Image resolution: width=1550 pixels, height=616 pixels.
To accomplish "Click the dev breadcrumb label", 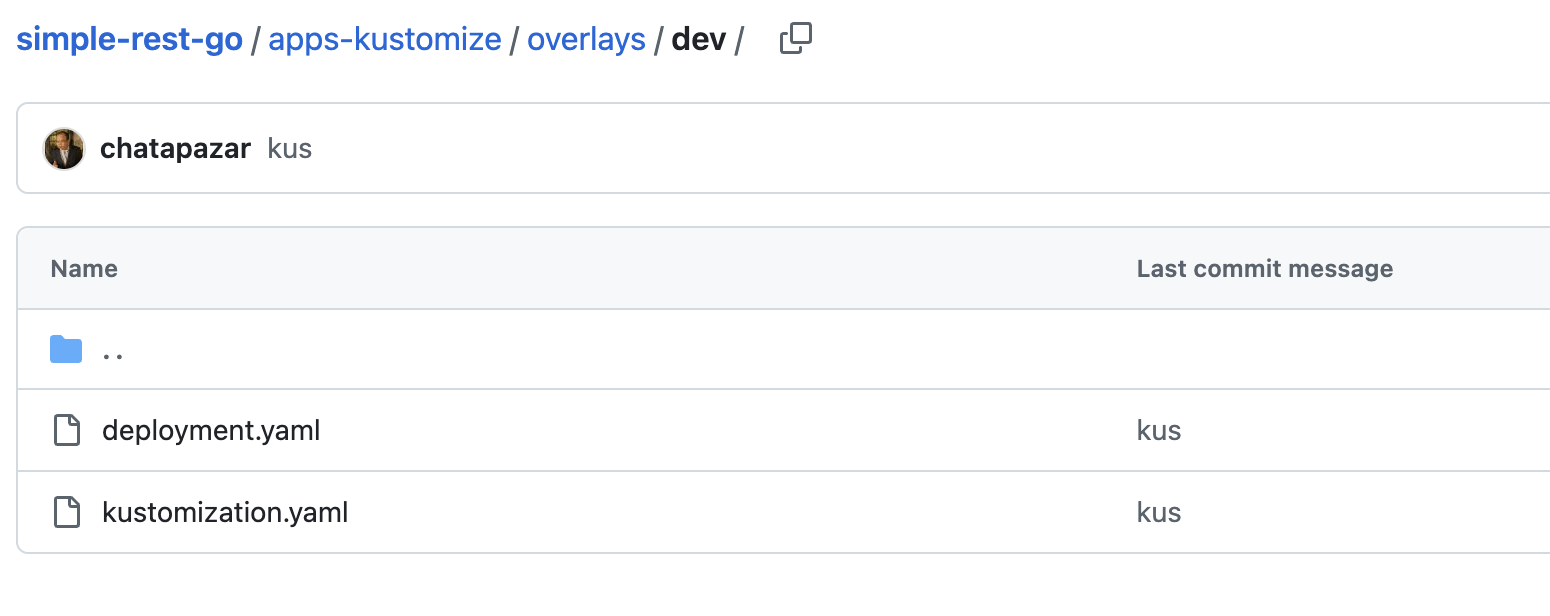I will click(698, 40).
